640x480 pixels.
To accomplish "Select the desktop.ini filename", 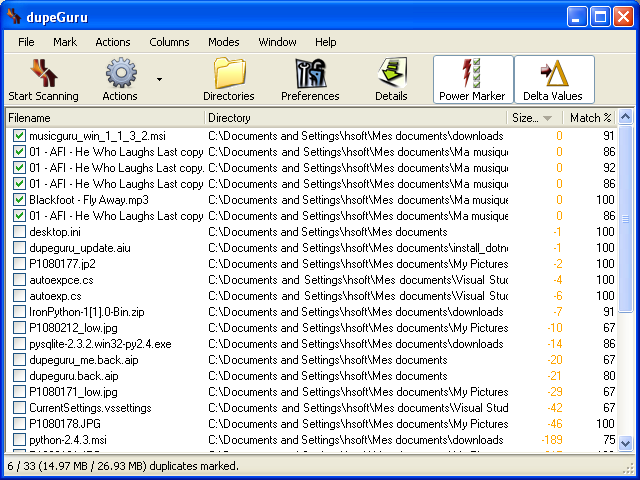I will coord(55,232).
